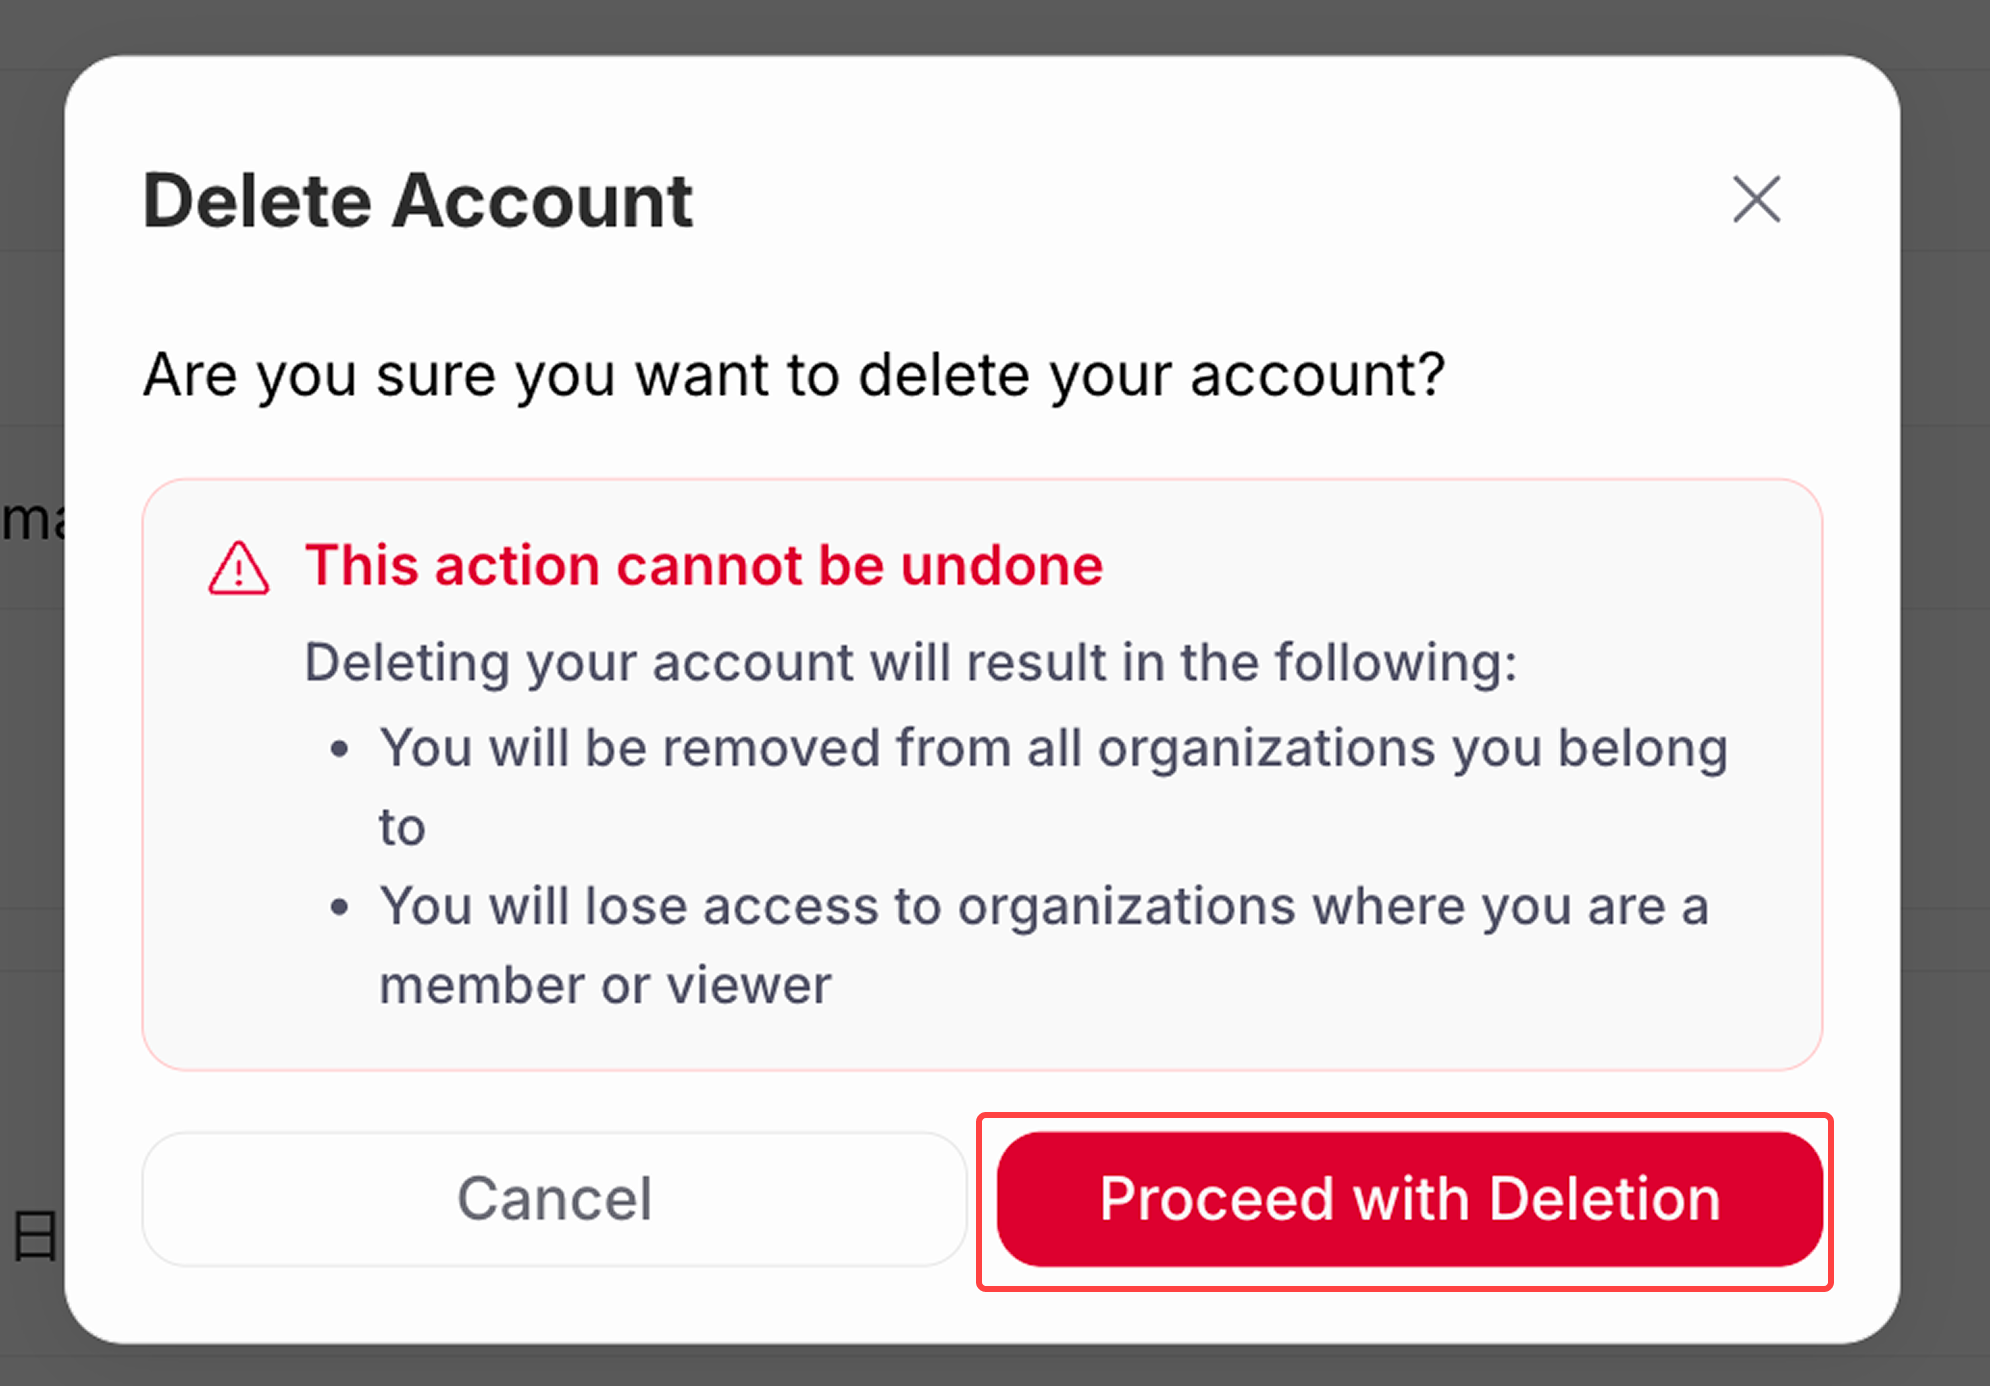Click the warning text saying action cannot be undone
This screenshot has width=1990, height=1386.
[x=703, y=565]
